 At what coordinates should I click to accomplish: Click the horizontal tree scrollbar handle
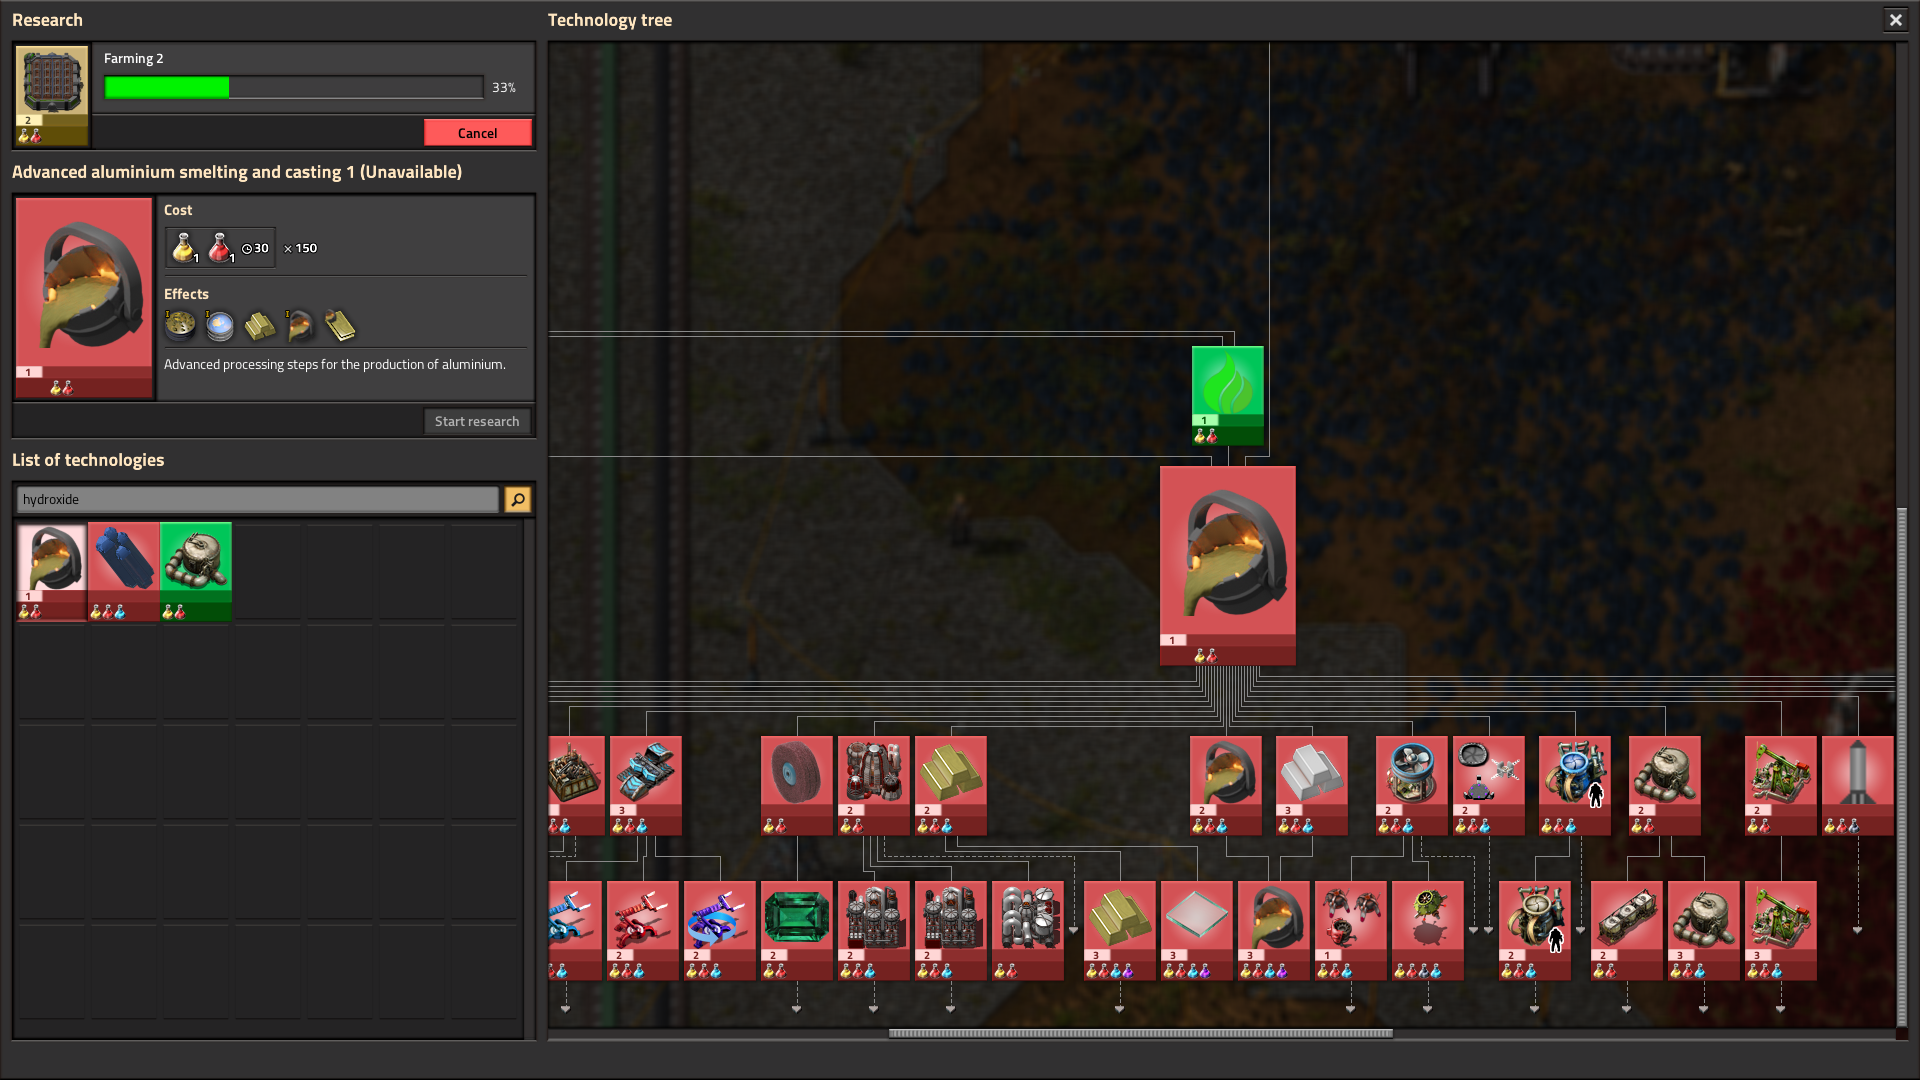click(x=1141, y=1034)
